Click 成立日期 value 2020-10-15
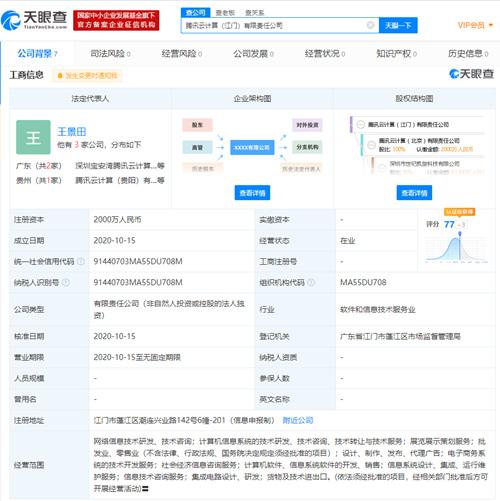Viewport: 500px width, 501px height. pyautogui.click(x=114, y=240)
